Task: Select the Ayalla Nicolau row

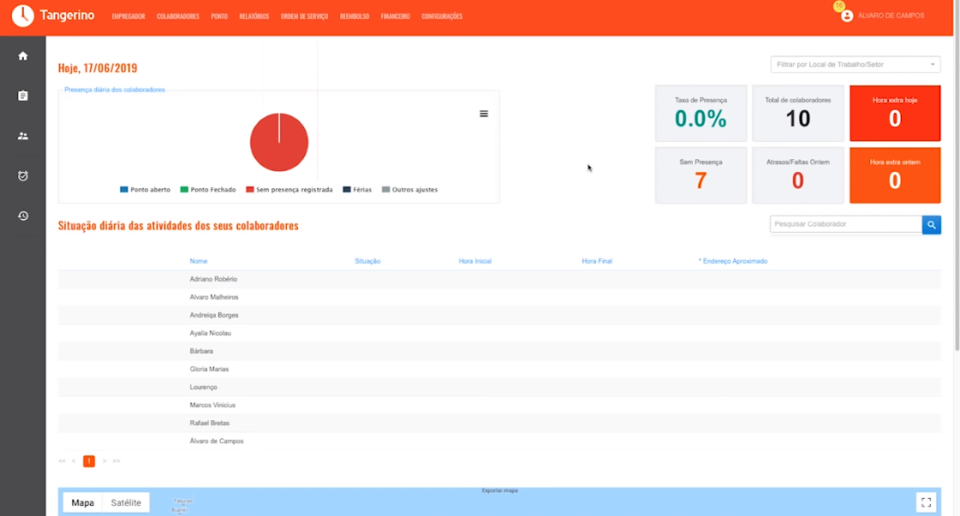Action: tap(500, 333)
